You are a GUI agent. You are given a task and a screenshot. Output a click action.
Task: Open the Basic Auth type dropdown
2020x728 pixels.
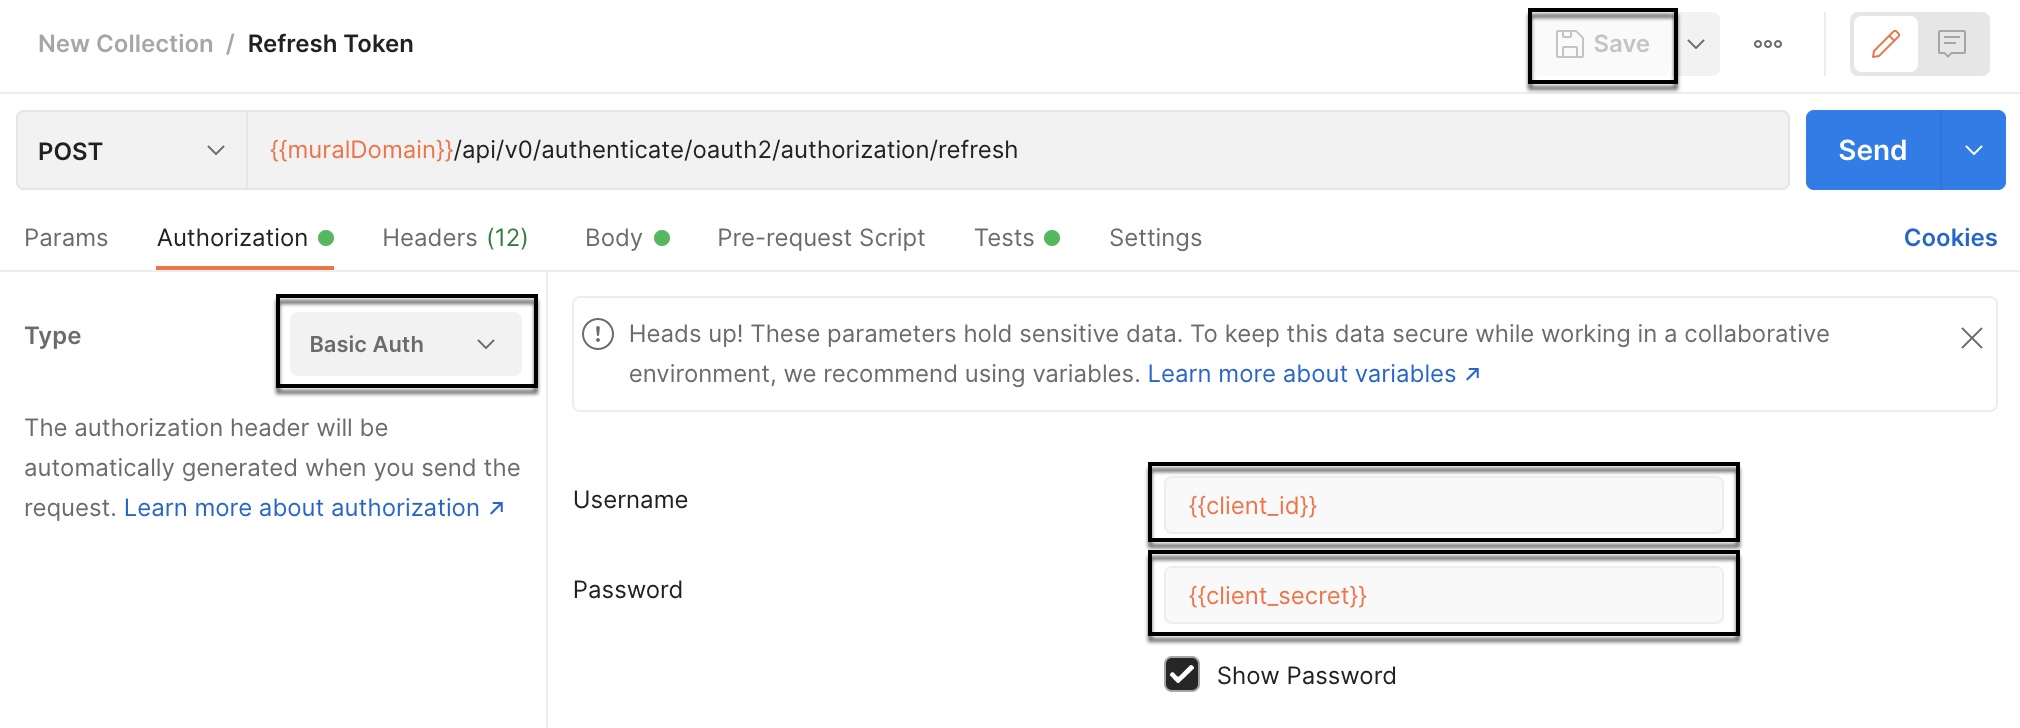point(405,344)
